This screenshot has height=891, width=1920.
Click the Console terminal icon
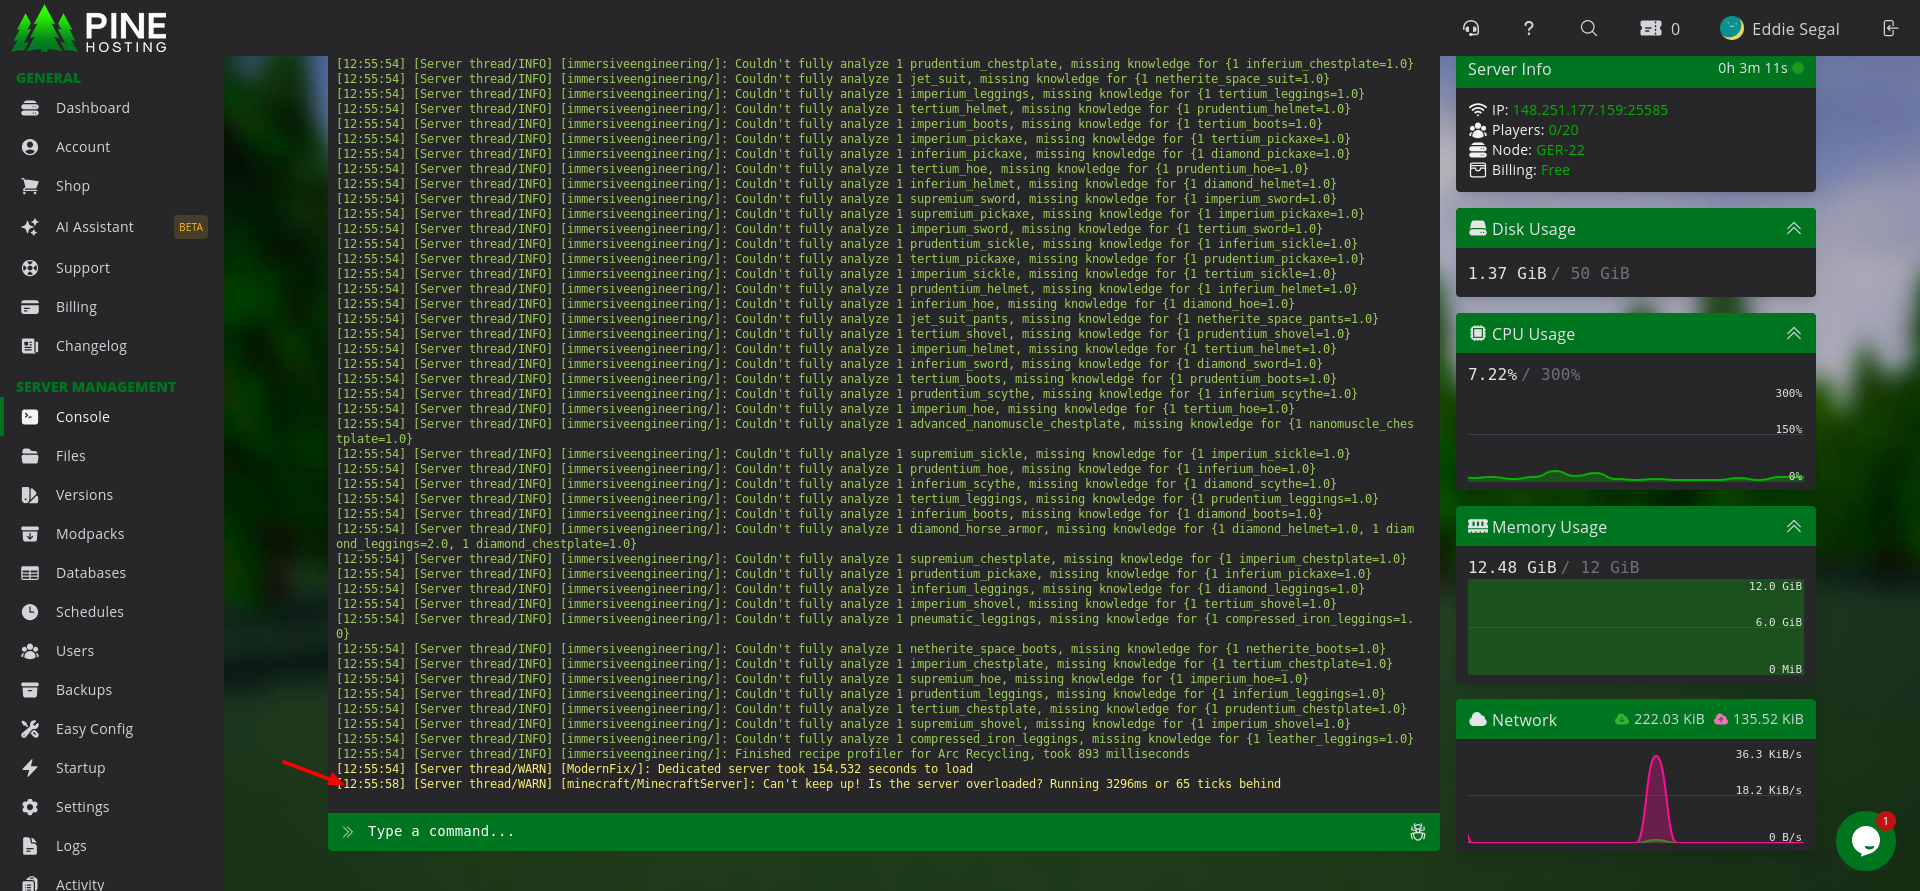[30, 417]
